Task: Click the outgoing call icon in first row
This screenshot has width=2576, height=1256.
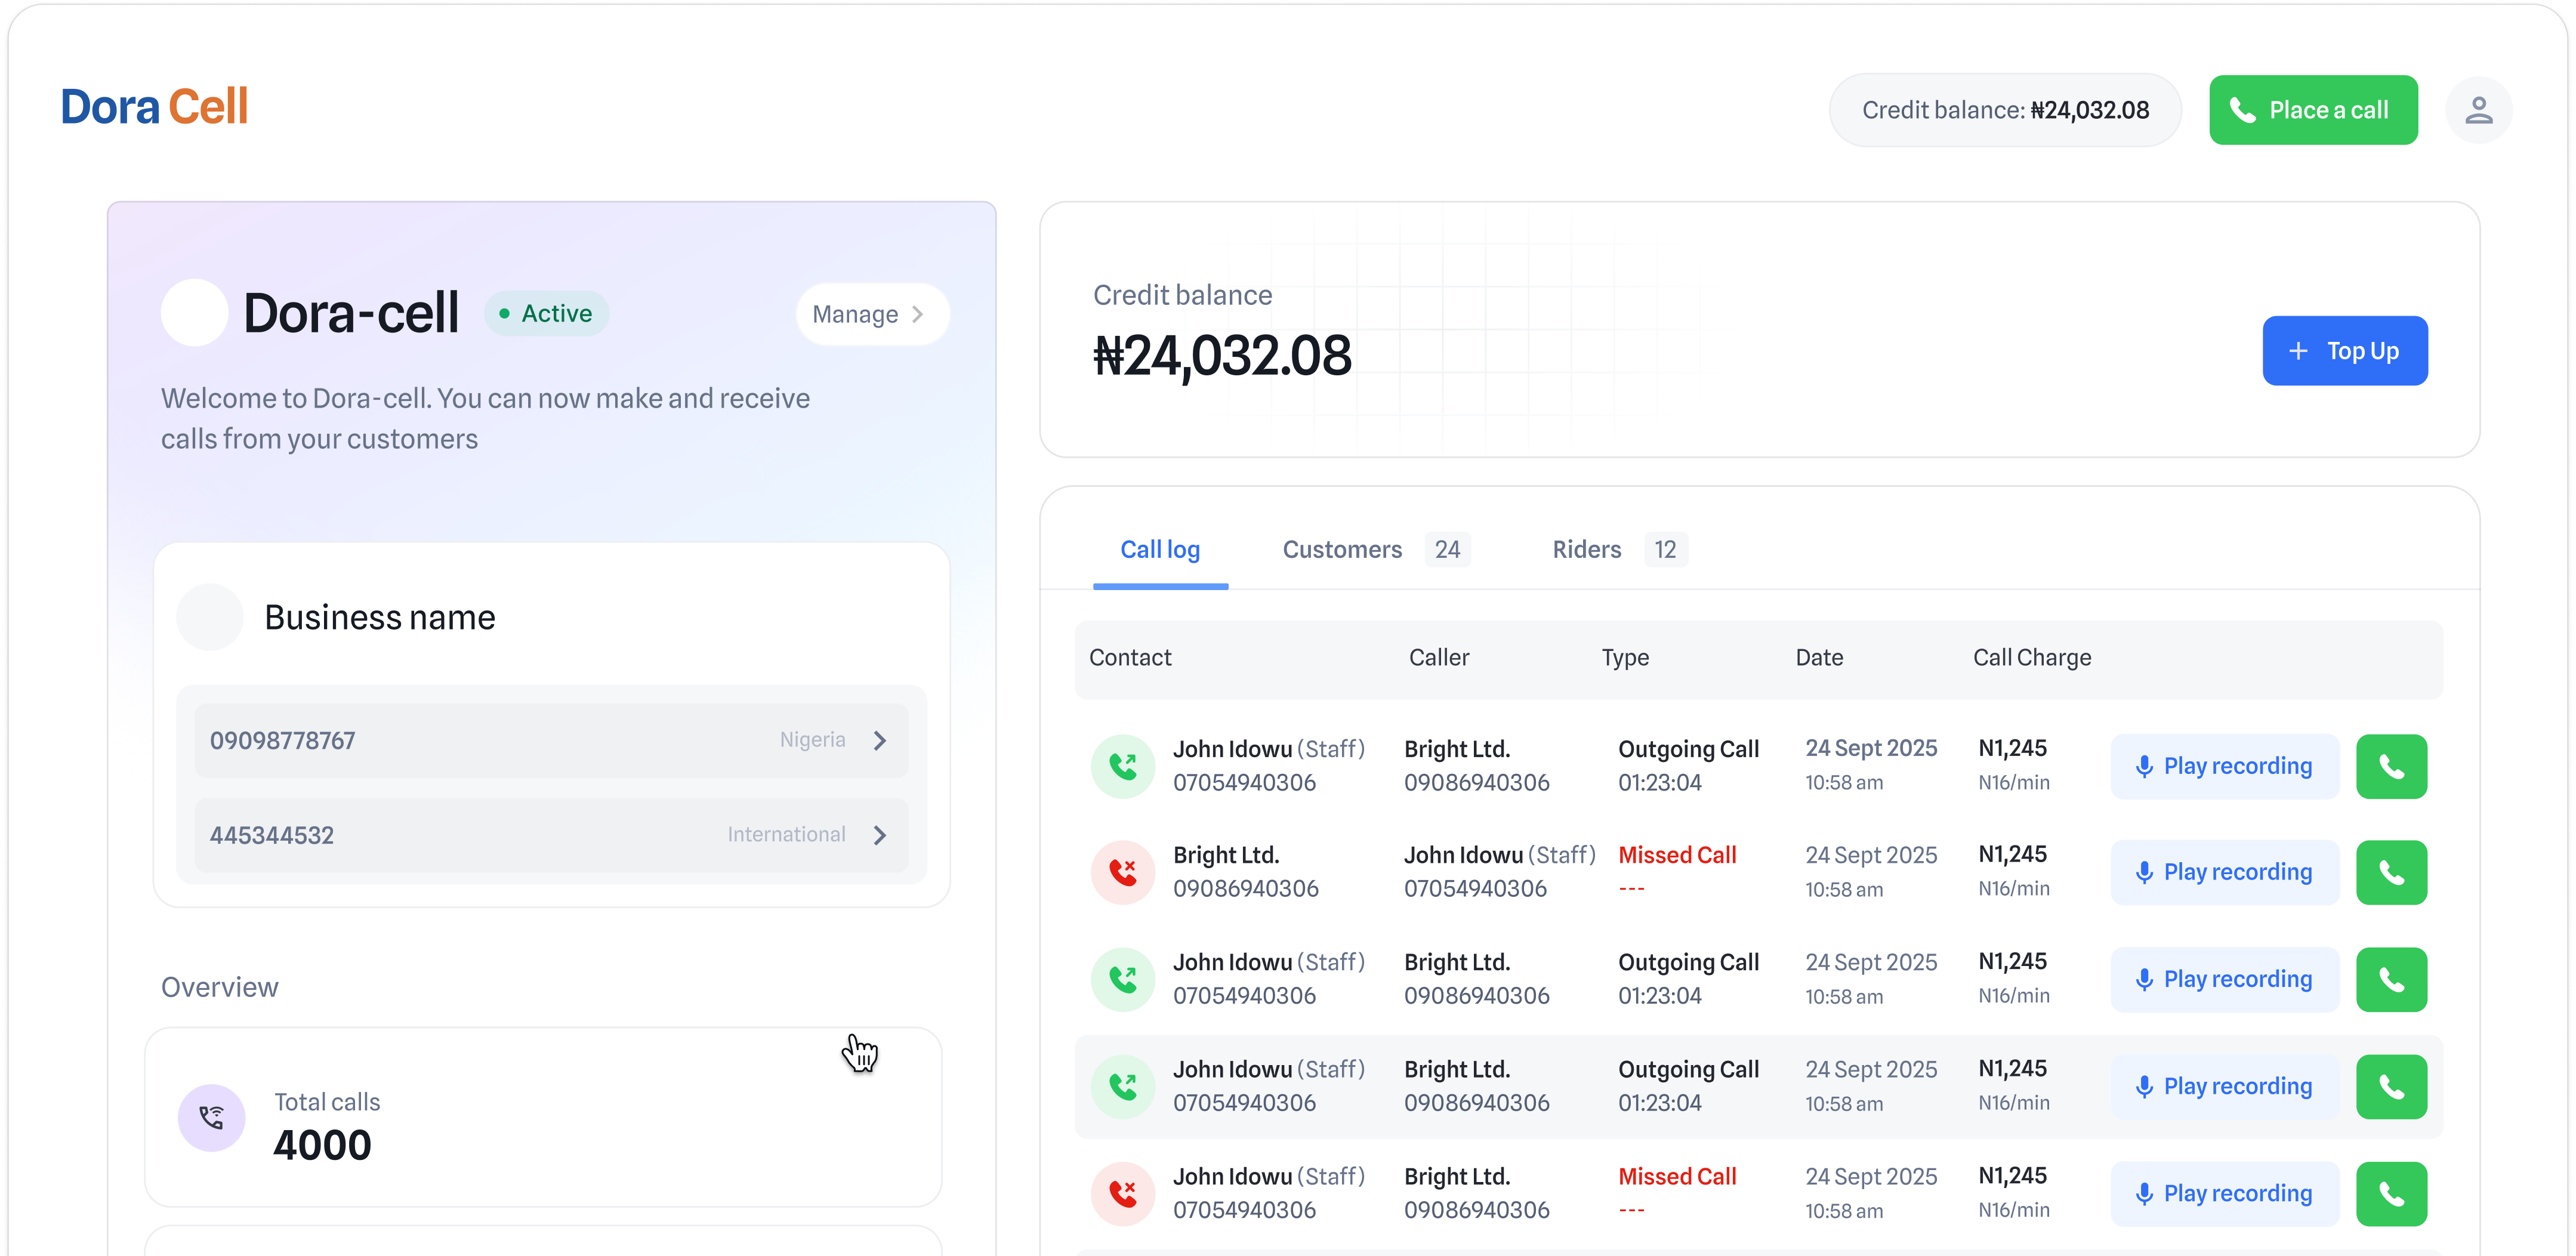Action: point(1123,766)
